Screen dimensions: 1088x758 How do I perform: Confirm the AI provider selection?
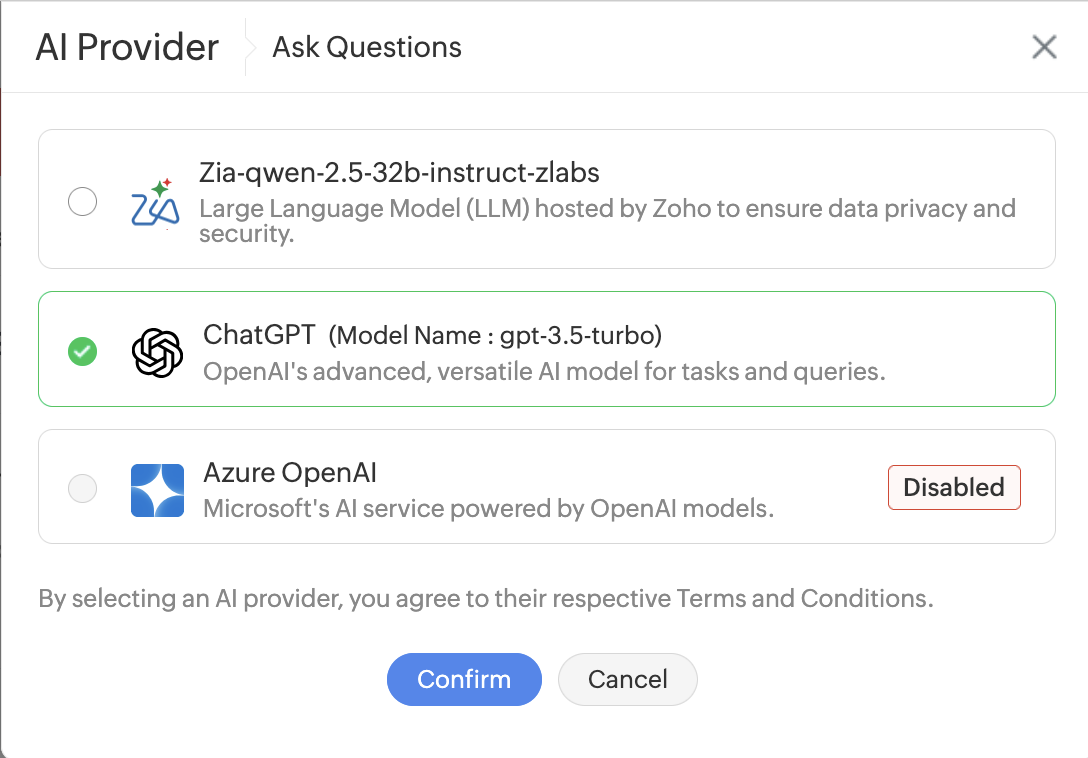tap(464, 679)
